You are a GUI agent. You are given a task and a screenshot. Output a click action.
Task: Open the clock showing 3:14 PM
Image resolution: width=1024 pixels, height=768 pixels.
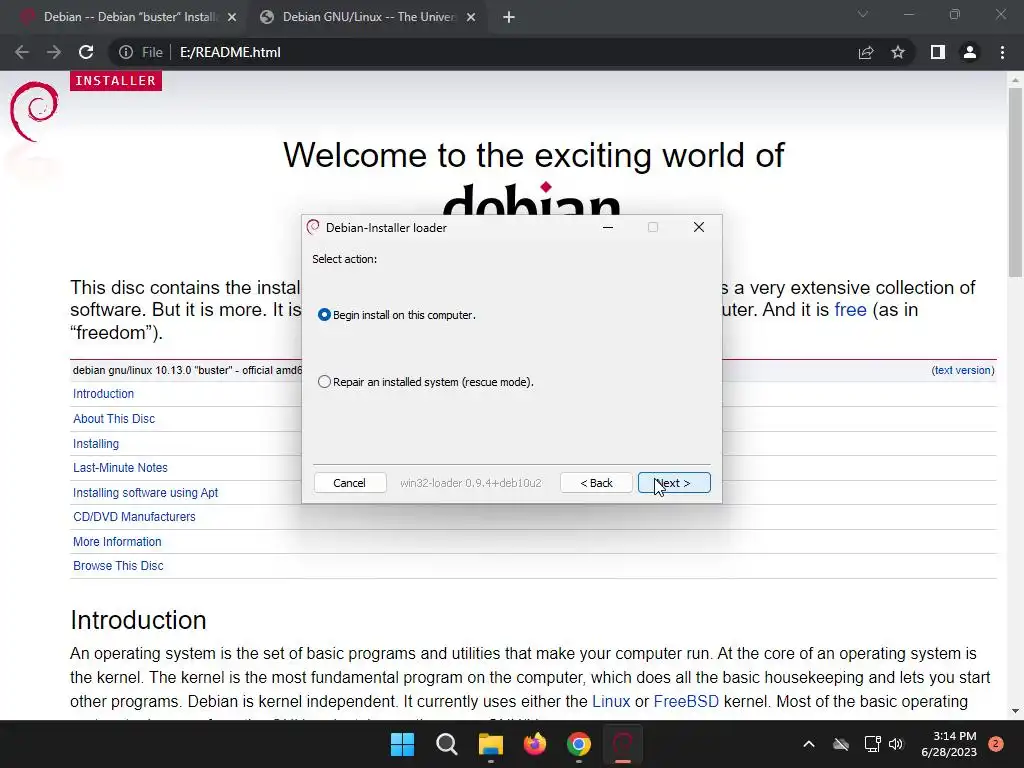coord(949,744)
